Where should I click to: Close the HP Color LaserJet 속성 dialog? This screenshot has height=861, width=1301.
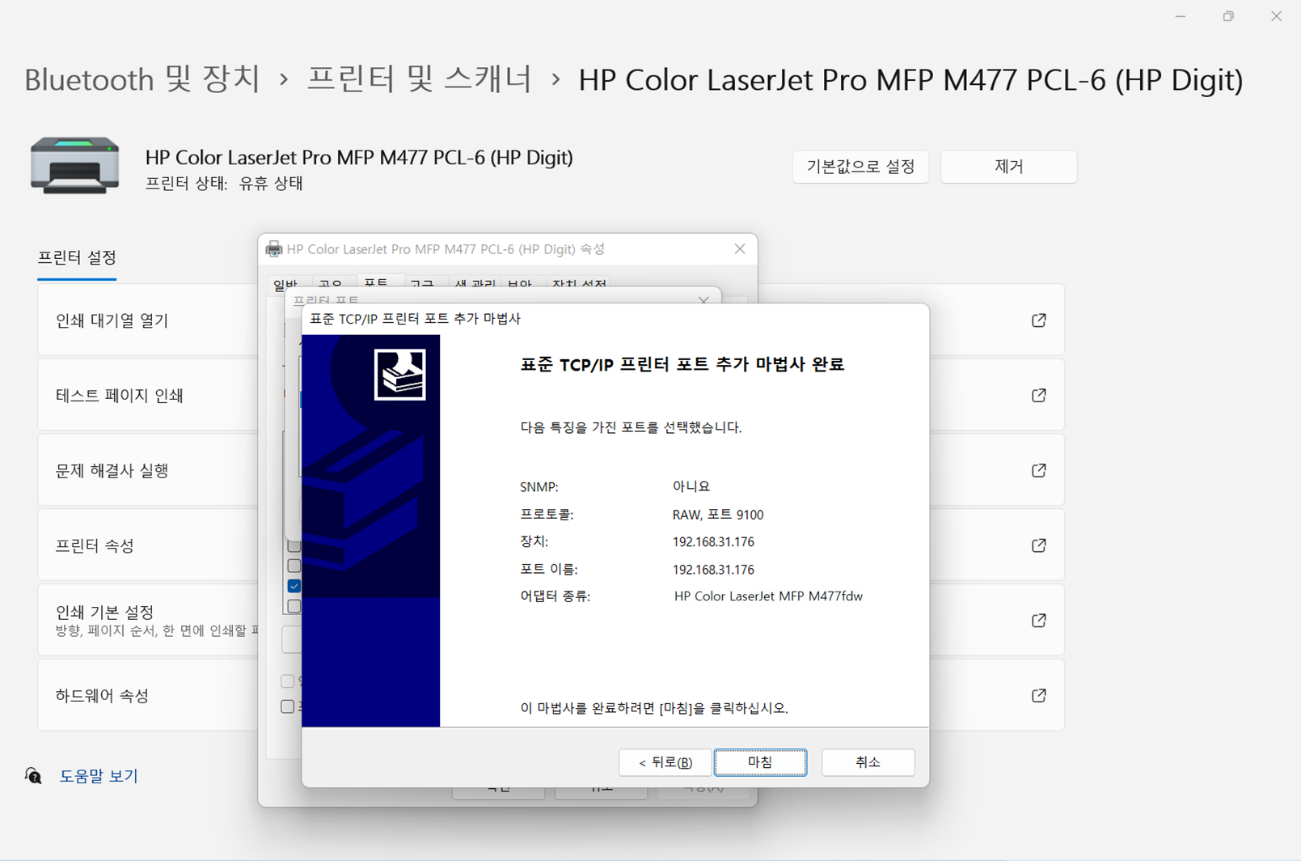pos(740,249)
